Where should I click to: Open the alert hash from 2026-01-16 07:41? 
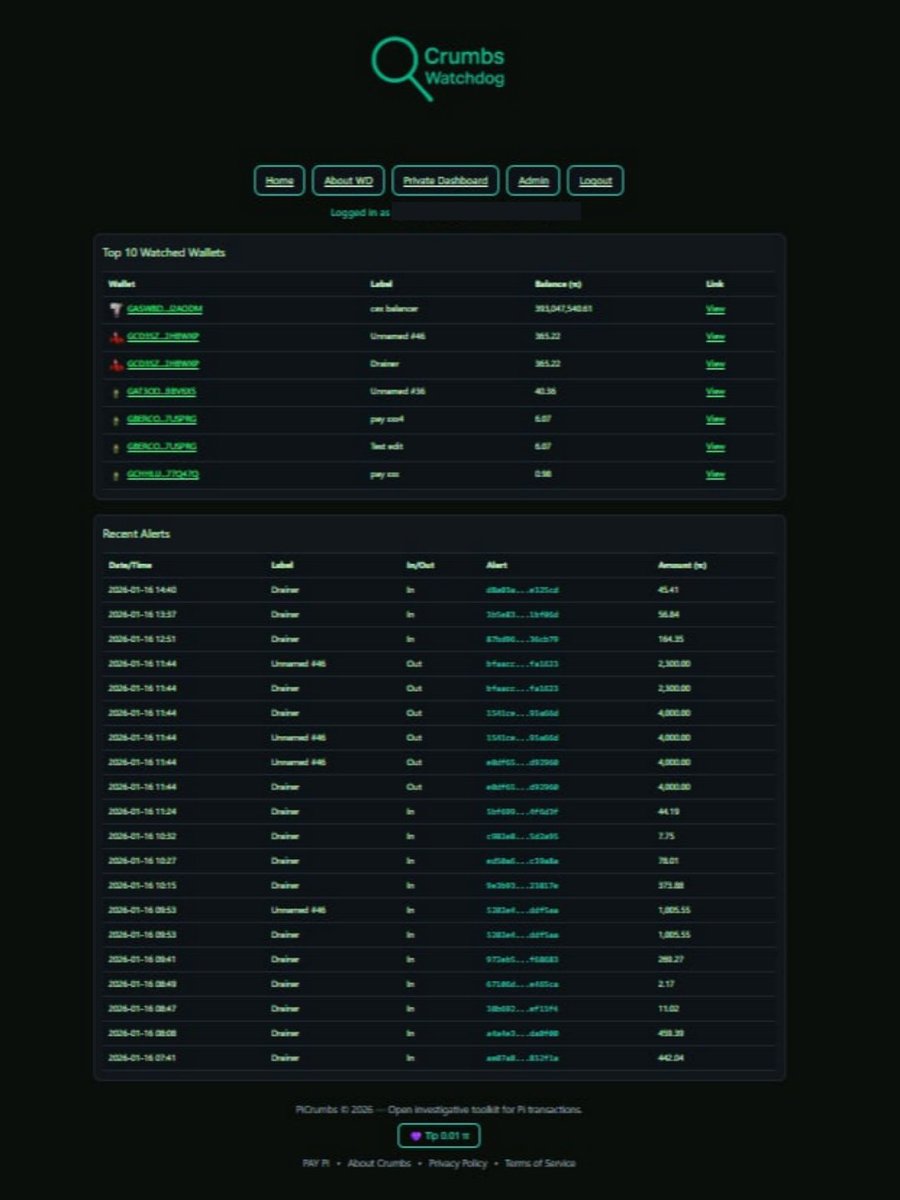tap(522, 1058)
